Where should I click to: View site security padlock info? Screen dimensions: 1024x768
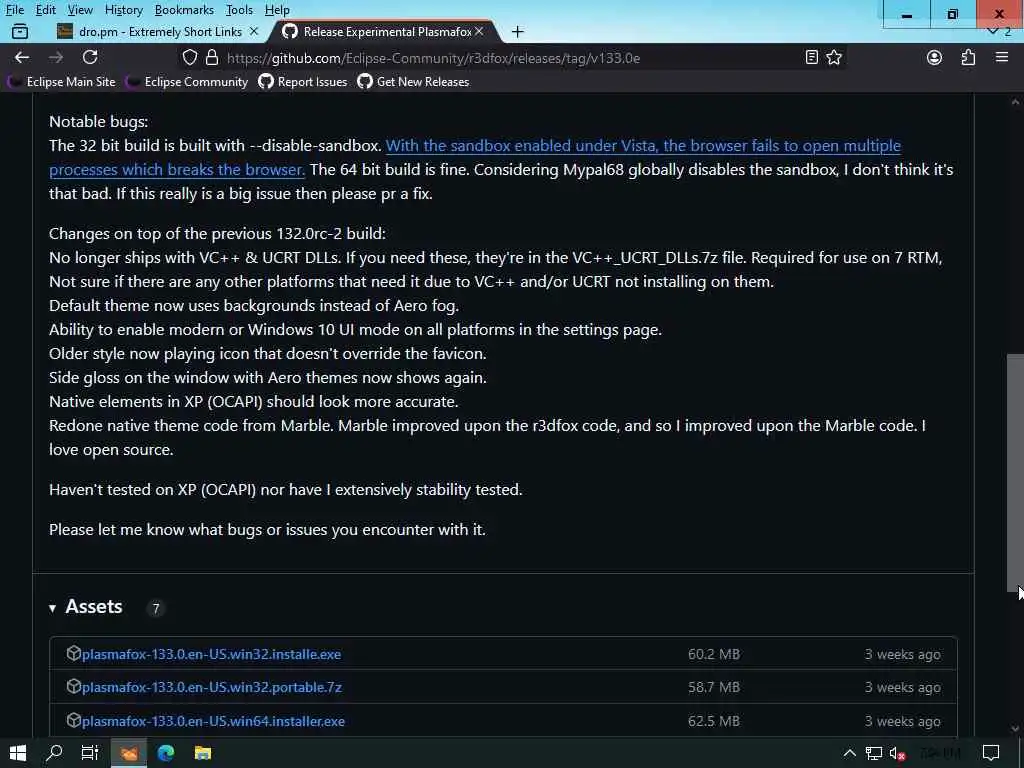pyautogui.click(x=212, y=57)
